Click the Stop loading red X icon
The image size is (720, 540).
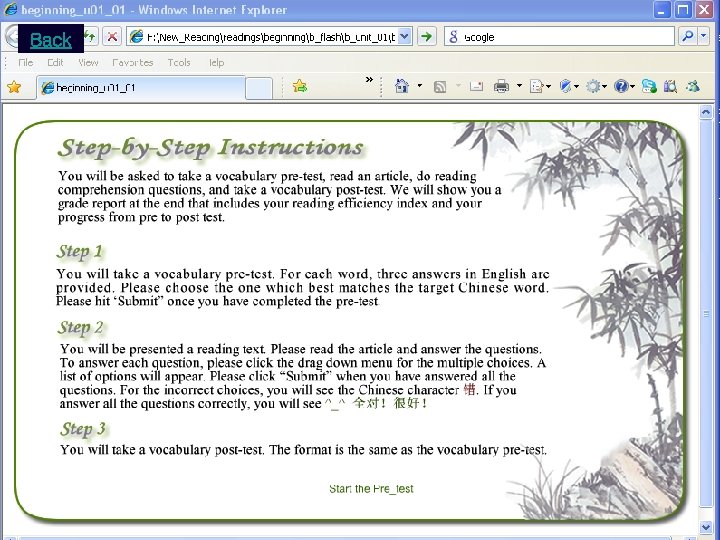coord(112,36)
